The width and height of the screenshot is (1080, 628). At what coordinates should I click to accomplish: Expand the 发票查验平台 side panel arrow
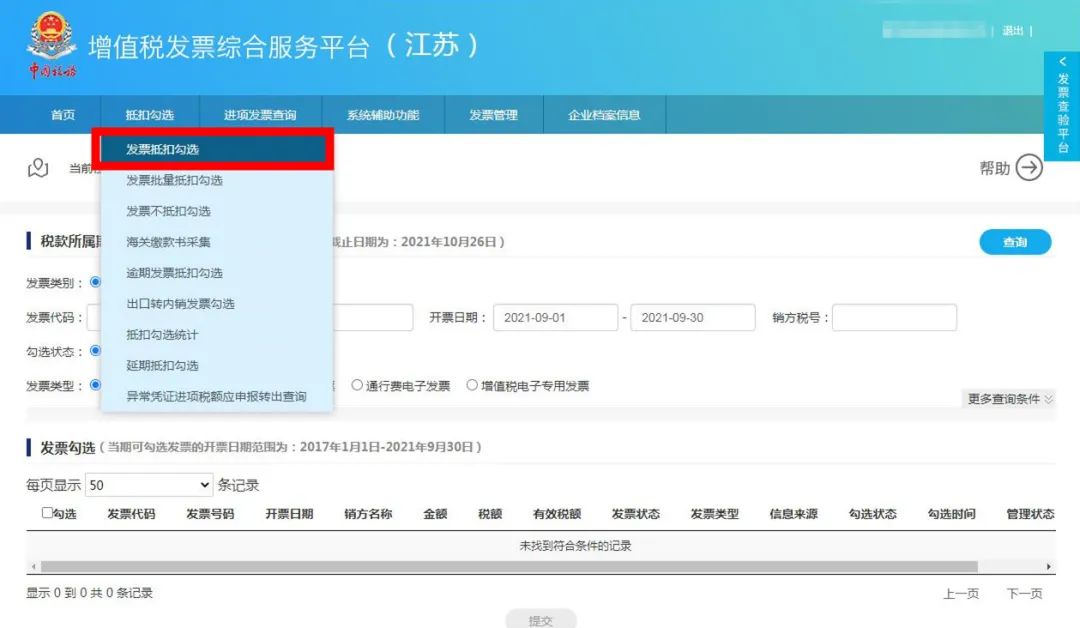click(1062, 61)
